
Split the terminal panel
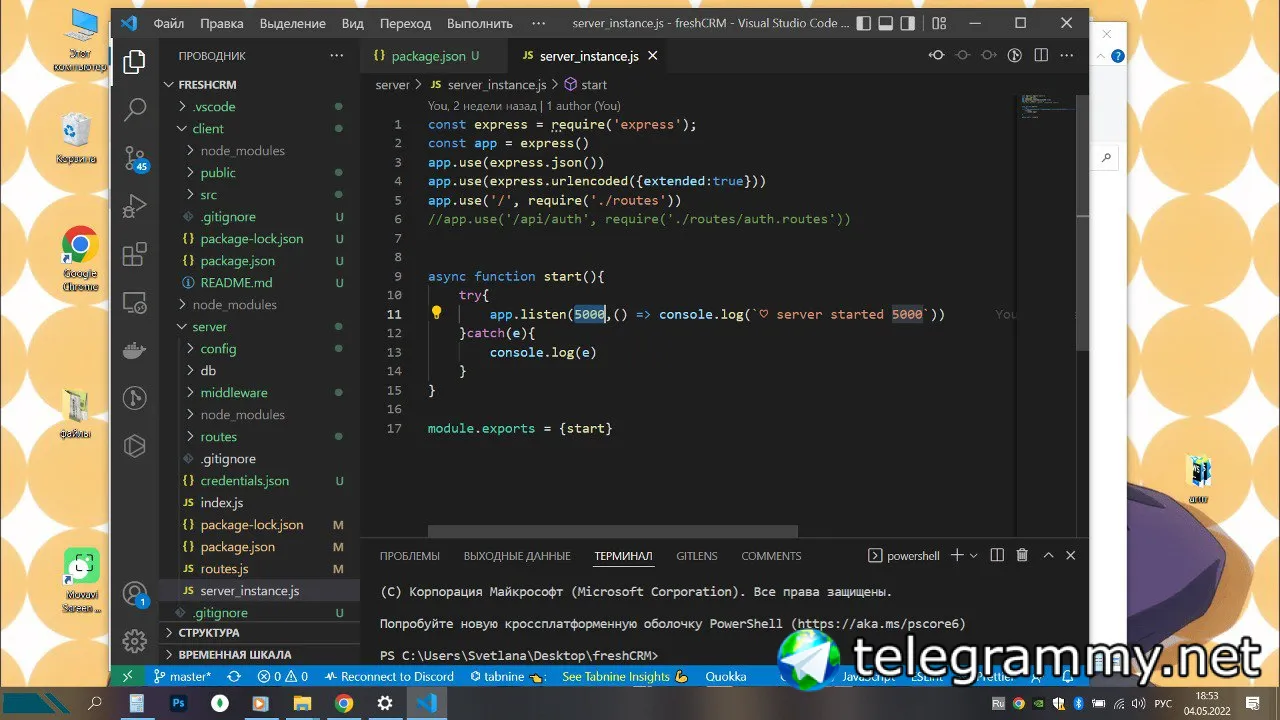[x=997, y=555]
